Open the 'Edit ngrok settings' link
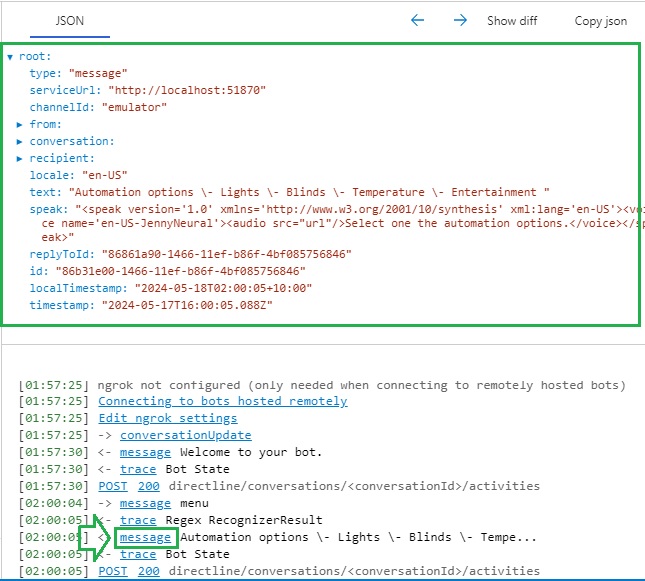This screenshot has width=645, height=581. click(x=167, y=418)
